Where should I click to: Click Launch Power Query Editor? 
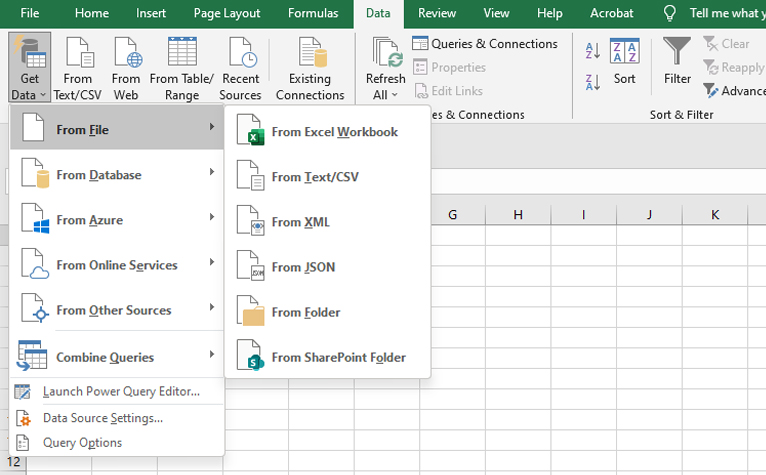click(117, 391)
